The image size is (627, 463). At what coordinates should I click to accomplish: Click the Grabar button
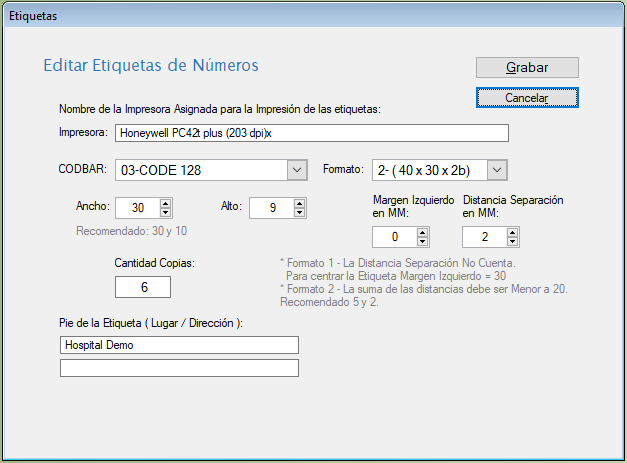coord(527,67)
